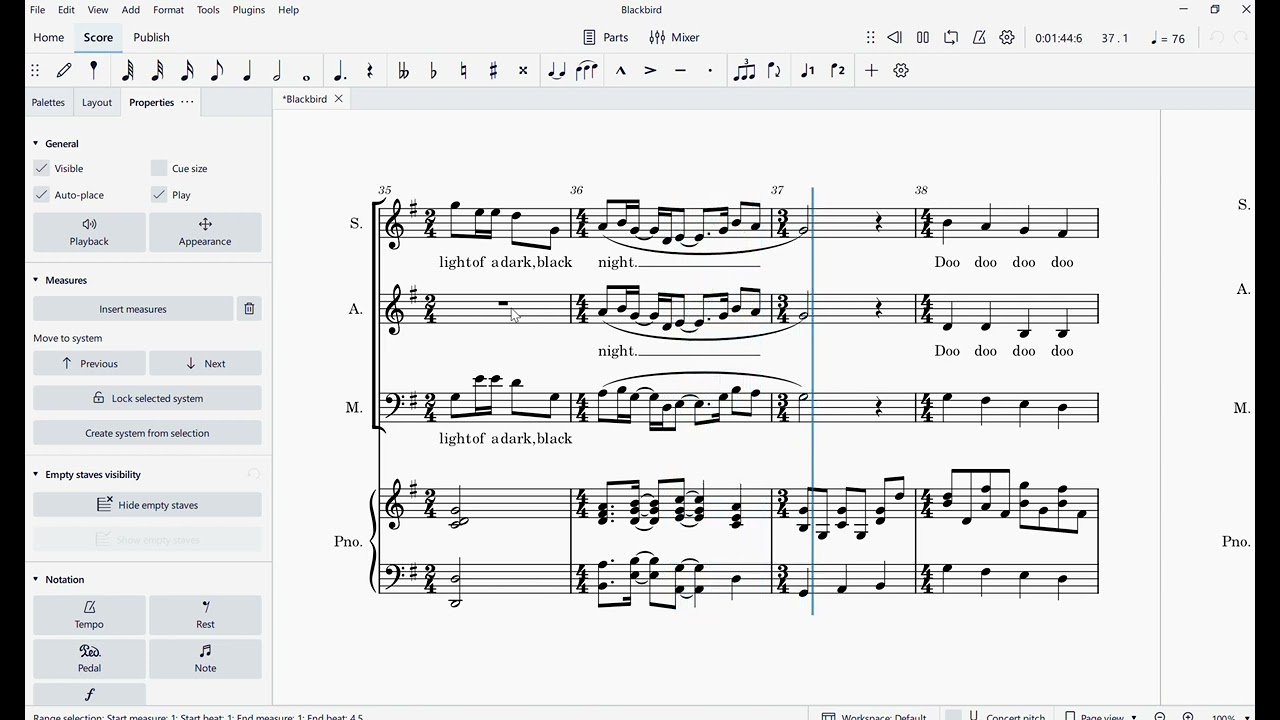Click Create system from selection
The height and width of the screenshot is (720, 1280).
(x=147, y=433)
